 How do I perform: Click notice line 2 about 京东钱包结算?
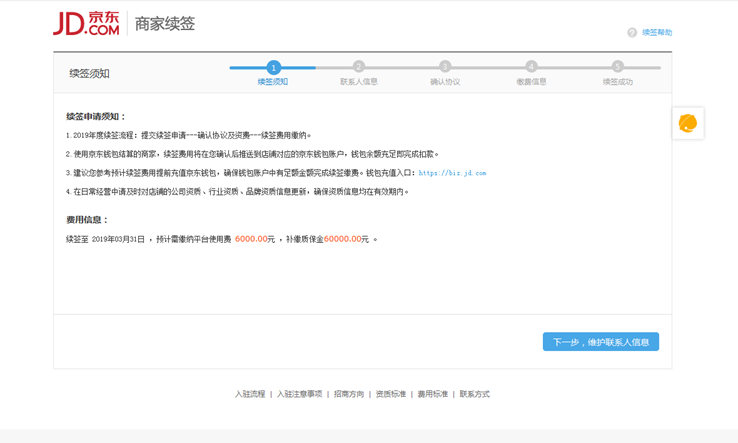tap(252, 154)
